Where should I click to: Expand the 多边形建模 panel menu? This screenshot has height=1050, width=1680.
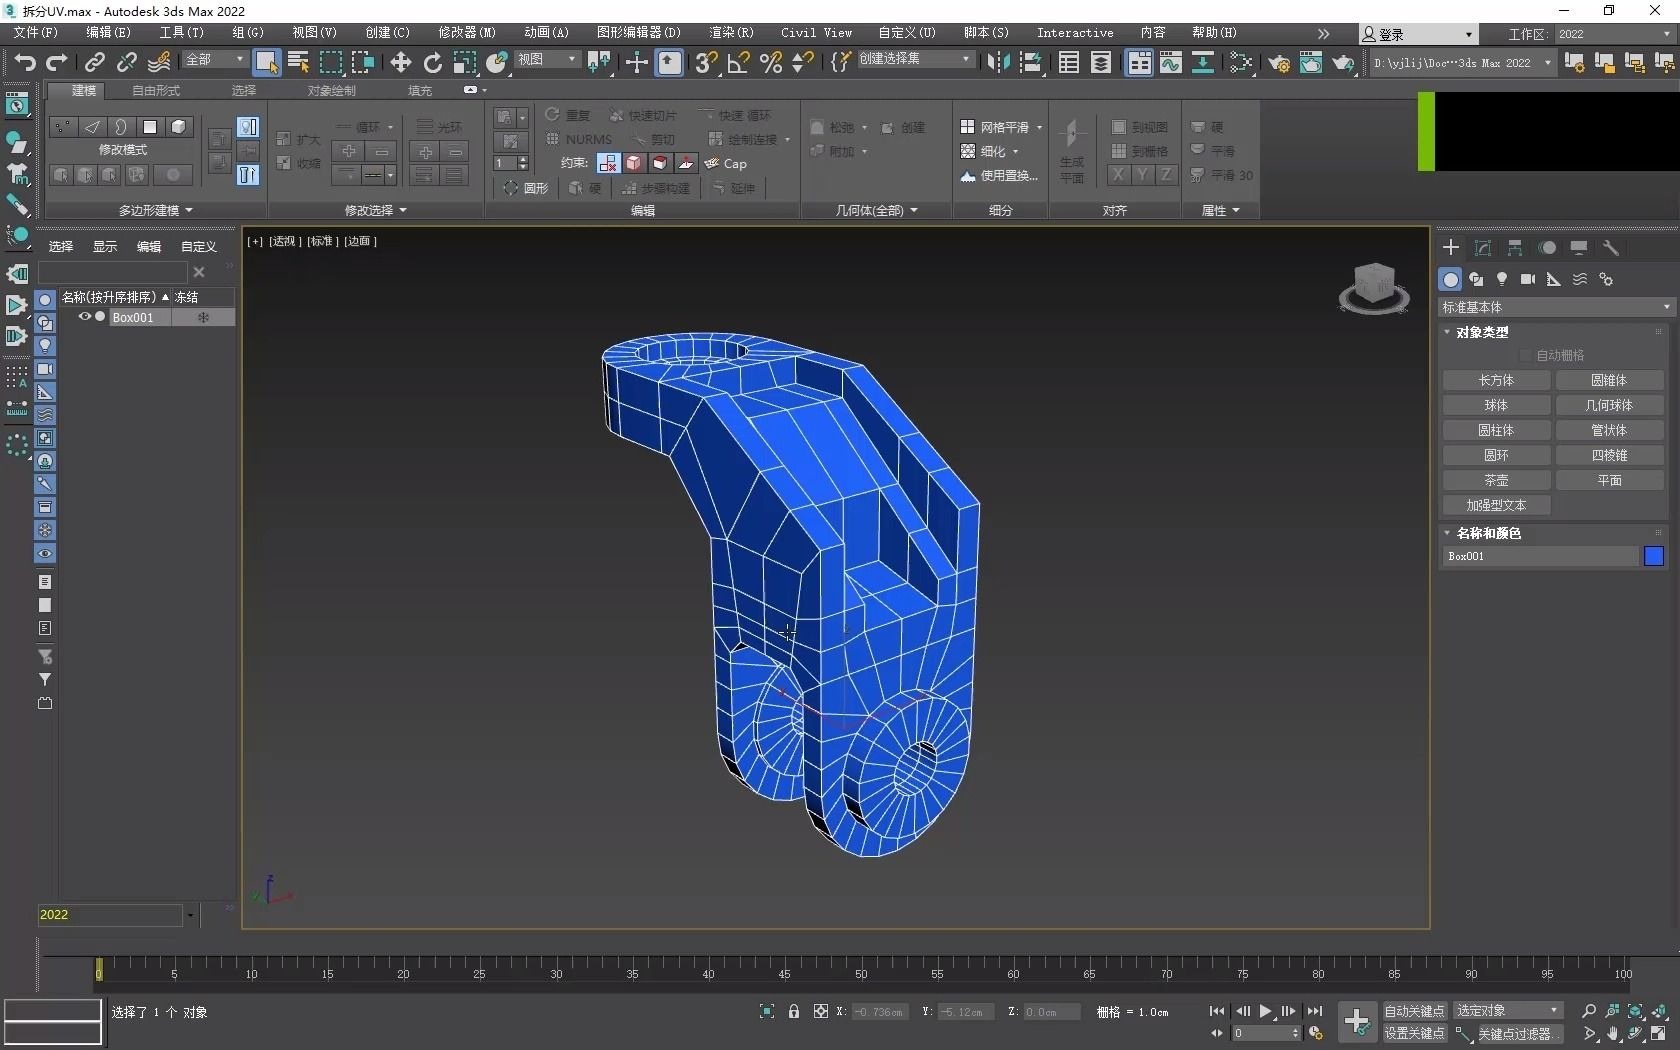tap(155, 210)
